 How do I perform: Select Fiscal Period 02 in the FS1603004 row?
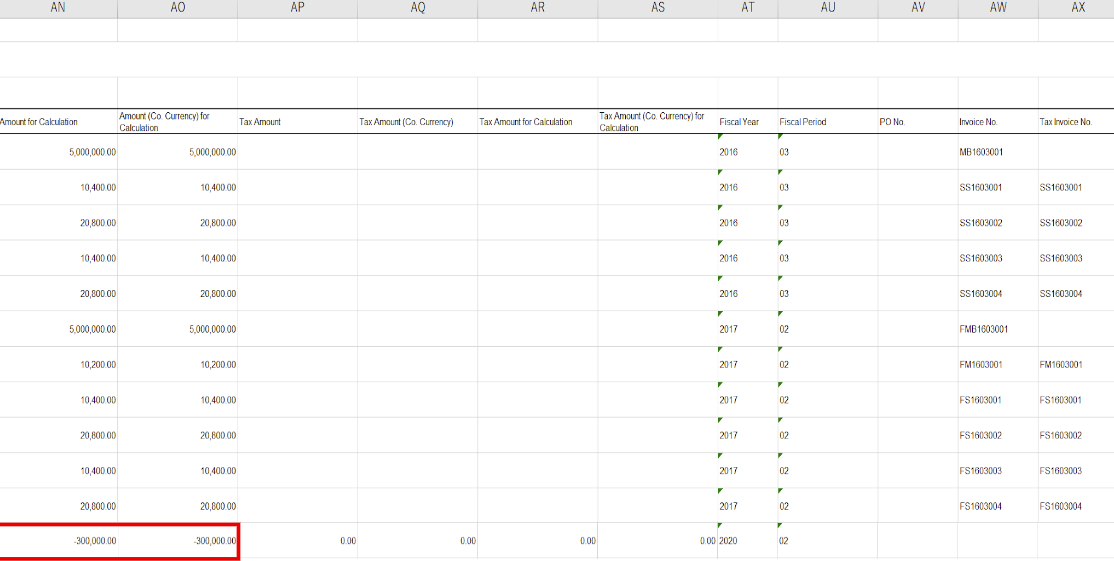click(828, 506)
